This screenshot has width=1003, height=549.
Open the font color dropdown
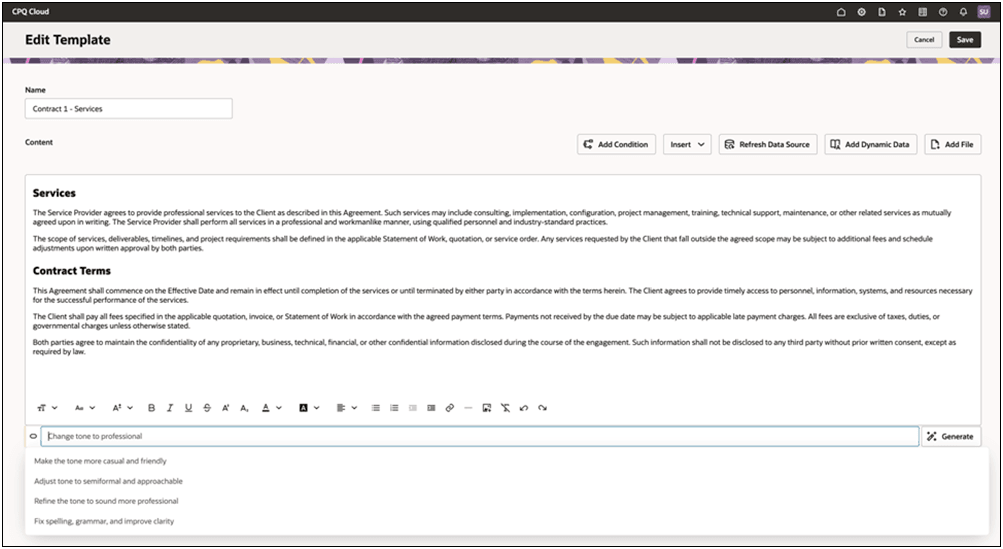pyautogui.click(x=272, y=408)
